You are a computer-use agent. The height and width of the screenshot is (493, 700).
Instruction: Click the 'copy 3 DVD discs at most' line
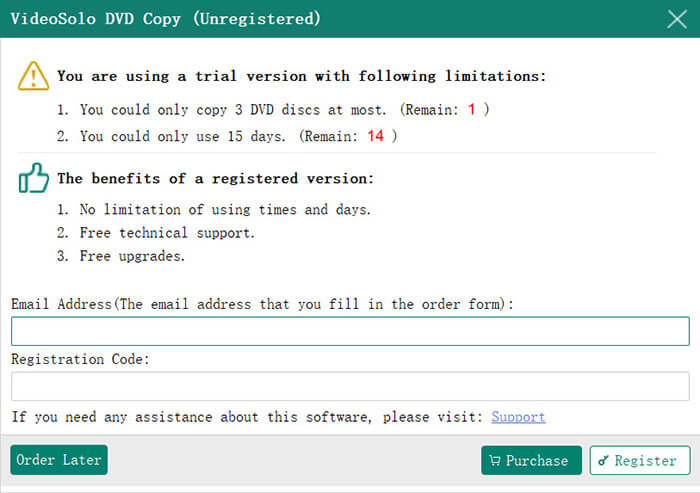(273, 109)
